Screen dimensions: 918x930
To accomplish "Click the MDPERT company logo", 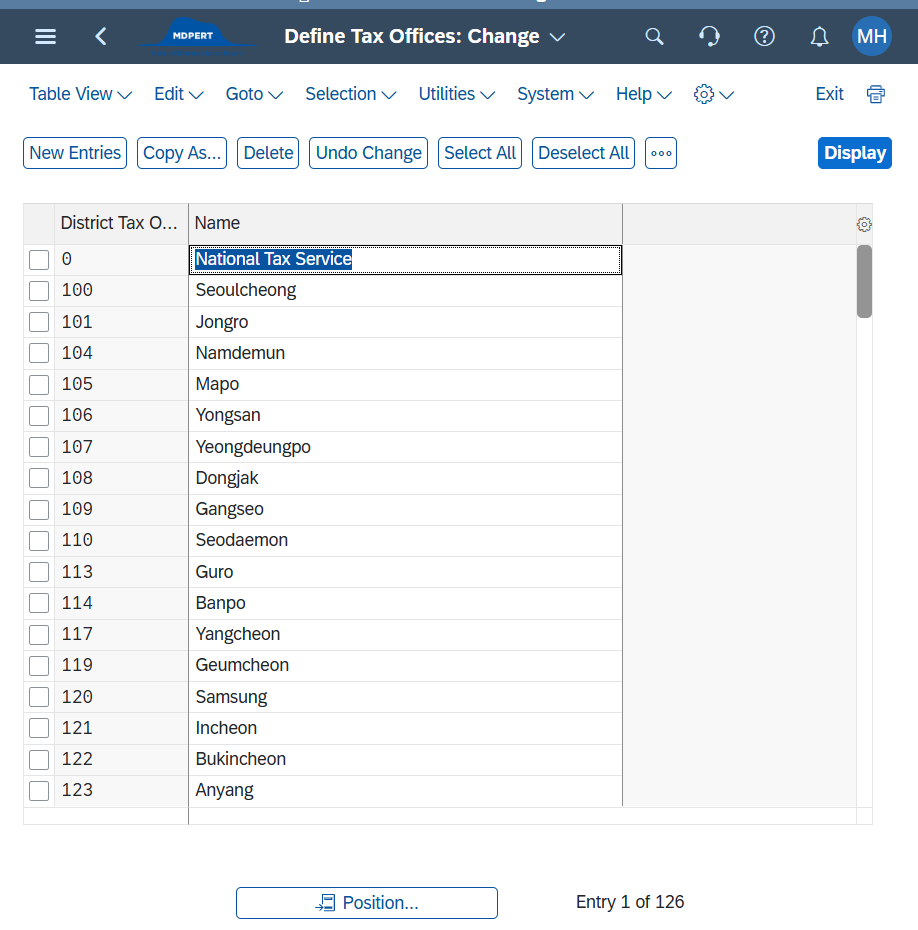I will [198, 37].
